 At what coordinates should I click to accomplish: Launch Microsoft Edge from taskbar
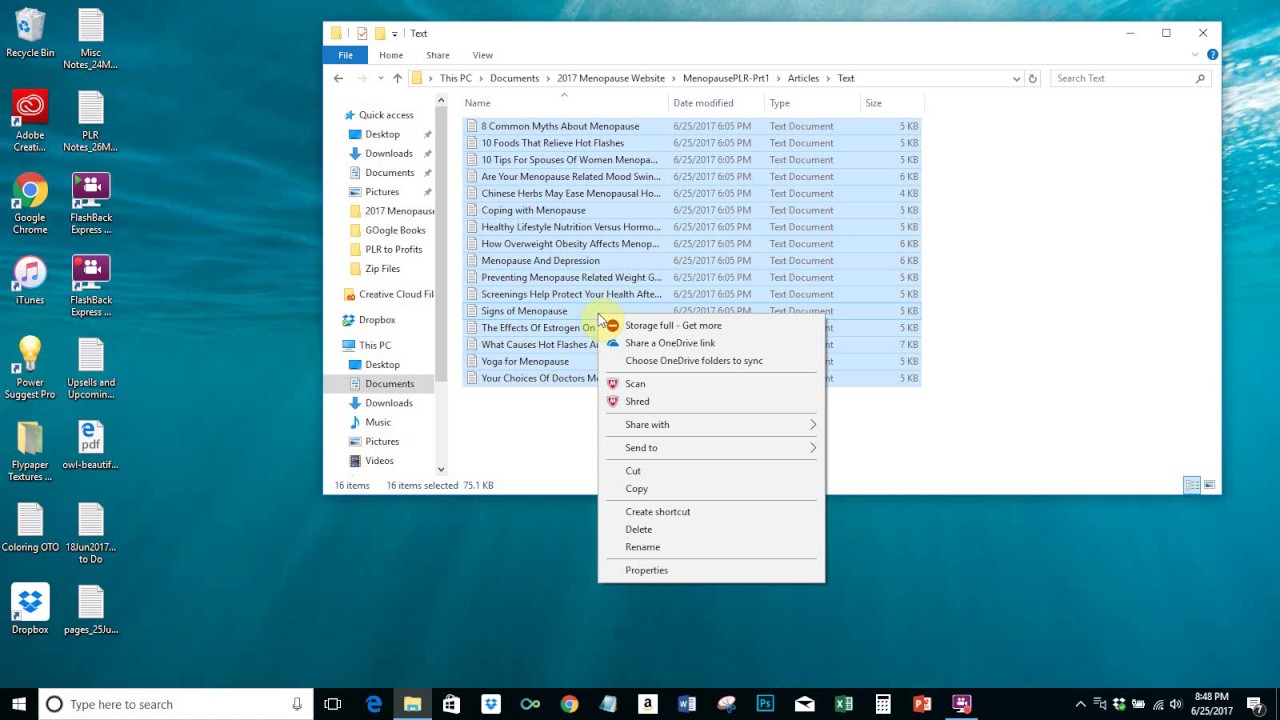(x=374, y=704)
